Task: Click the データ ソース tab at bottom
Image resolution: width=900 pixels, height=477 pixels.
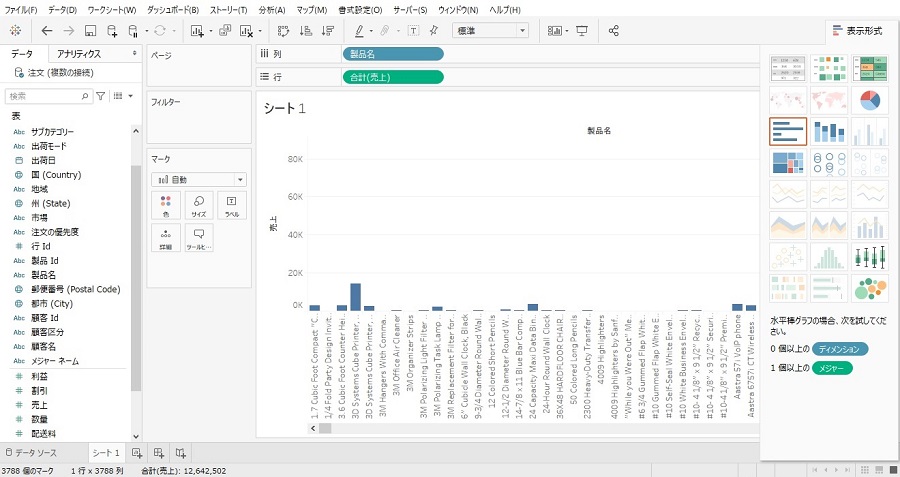Action: (x=35, y=453)
